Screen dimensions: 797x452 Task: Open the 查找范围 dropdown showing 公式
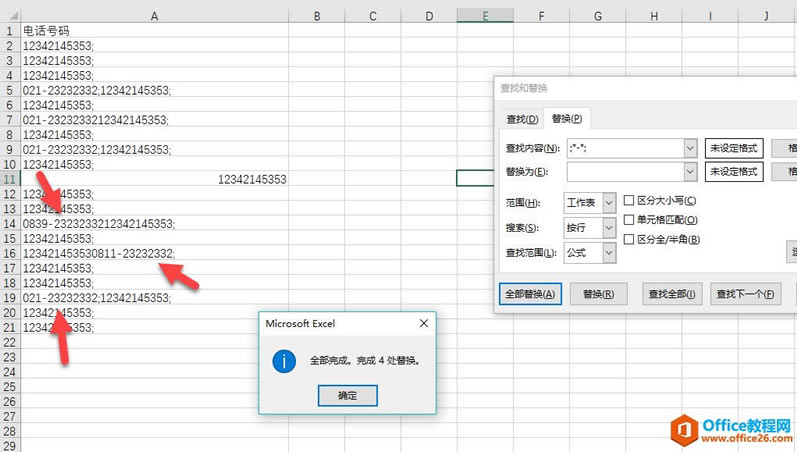pyautogui.click(x=609, y=254)
